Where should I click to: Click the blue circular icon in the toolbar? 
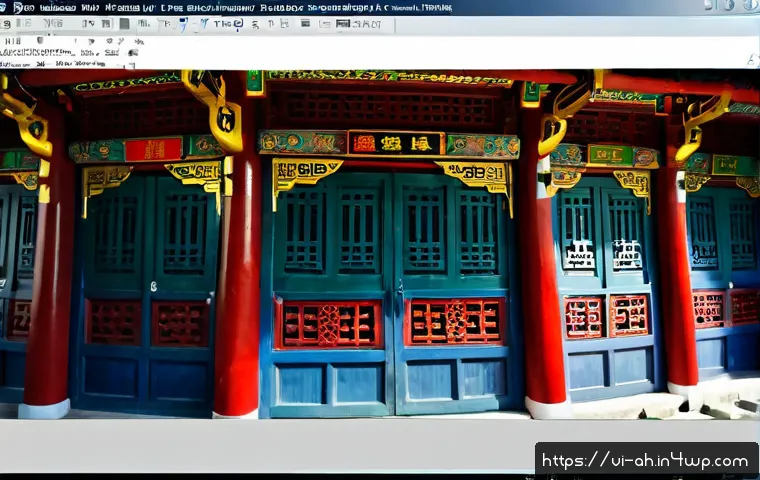(x=238, y=24)
